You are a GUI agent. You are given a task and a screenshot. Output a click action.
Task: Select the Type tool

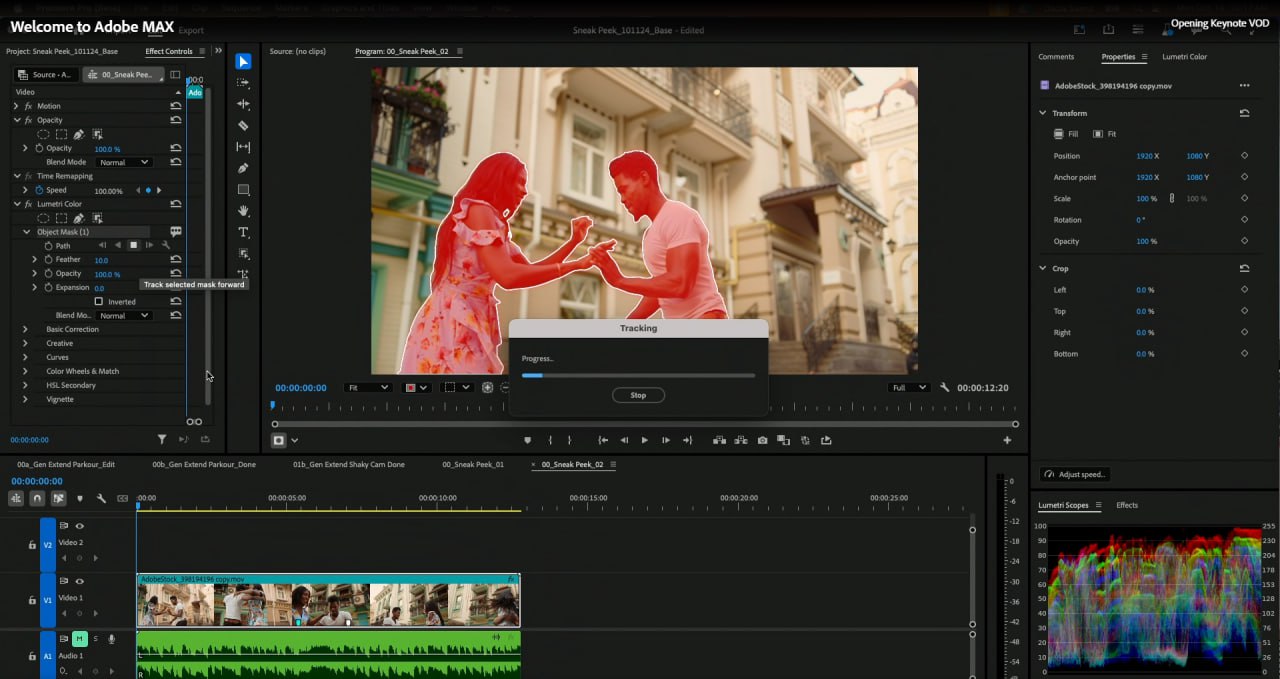tap(243, 232)
